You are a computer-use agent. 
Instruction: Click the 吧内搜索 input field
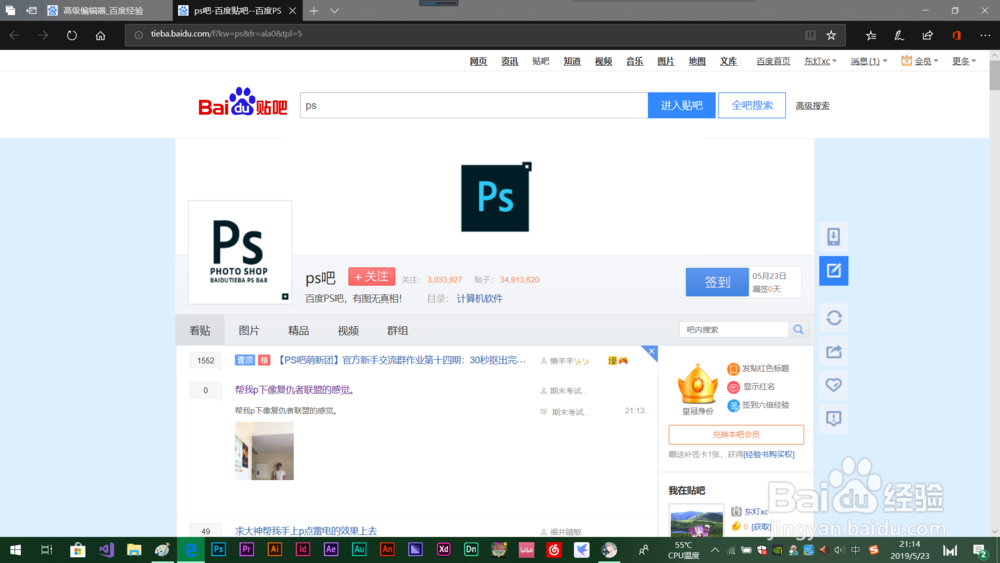click(734, 330)
